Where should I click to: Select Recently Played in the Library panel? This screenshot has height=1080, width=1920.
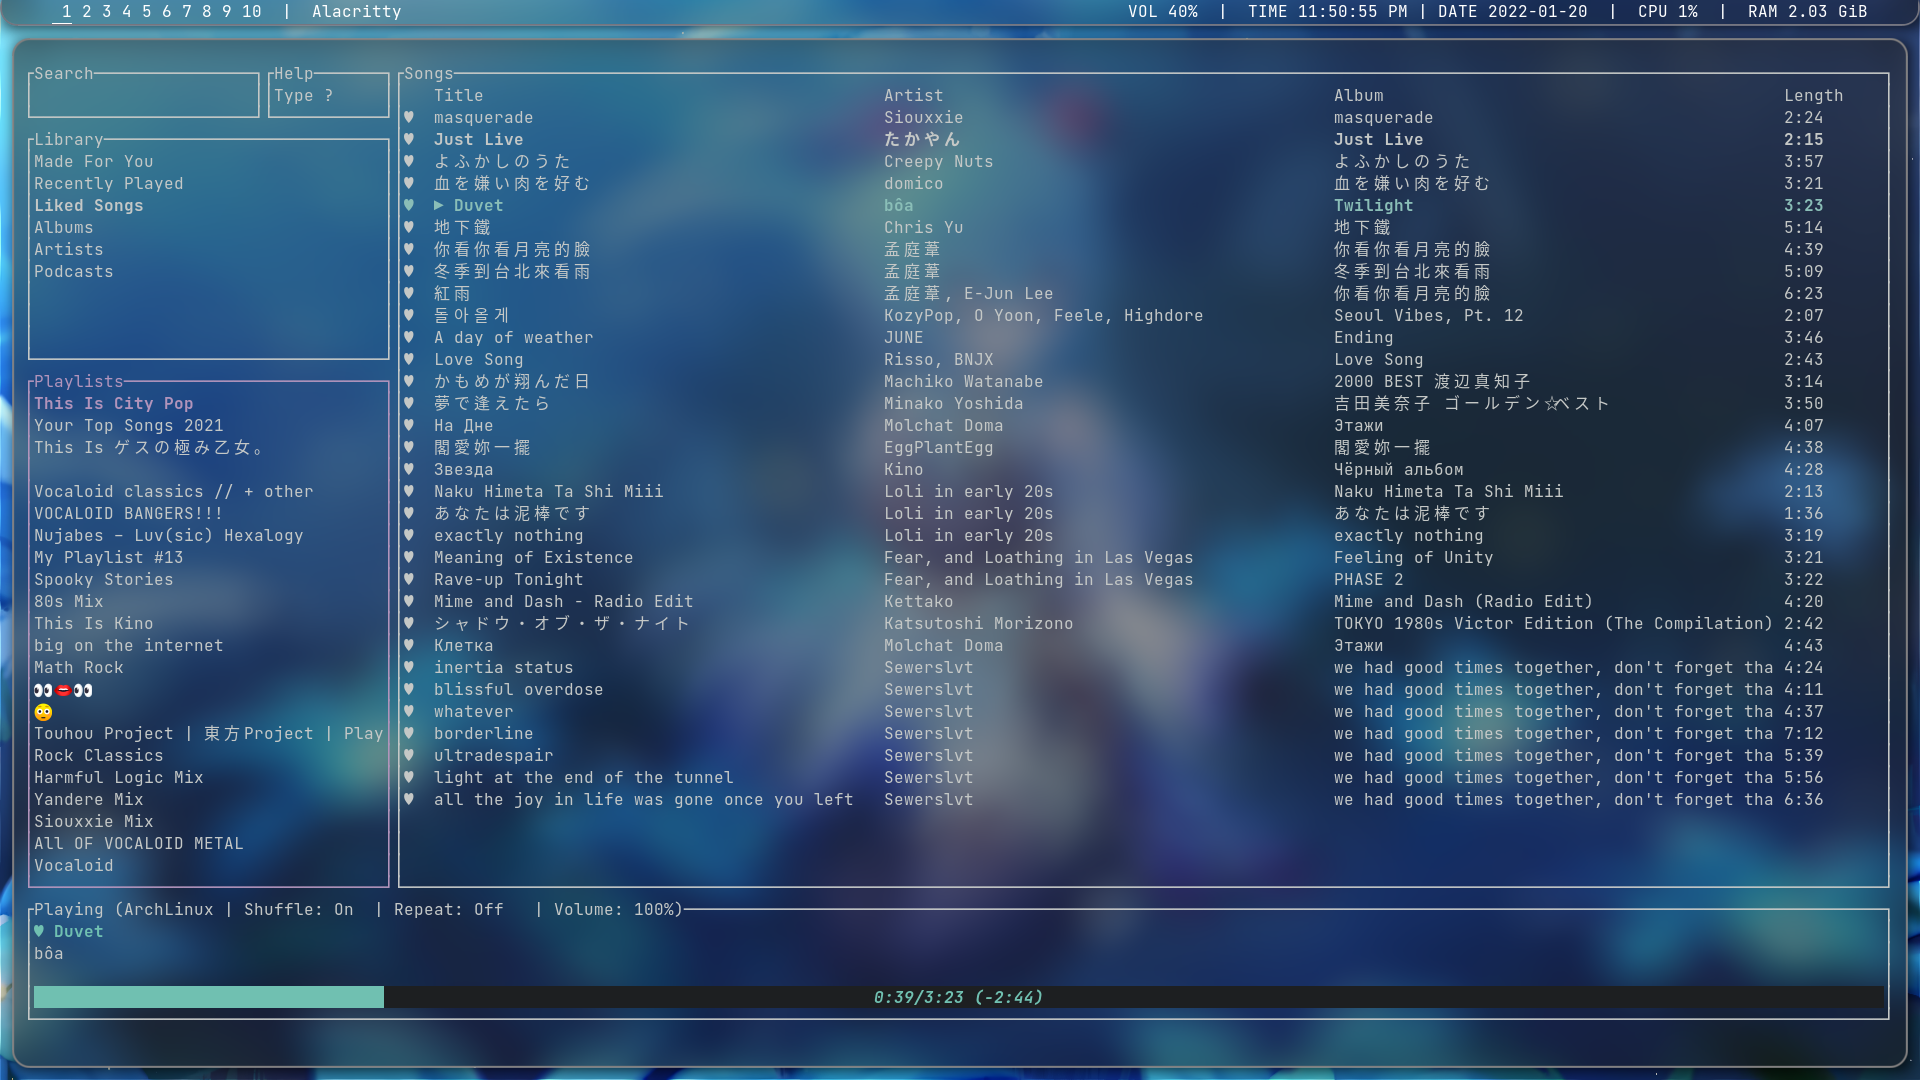[x=108, y=183]
